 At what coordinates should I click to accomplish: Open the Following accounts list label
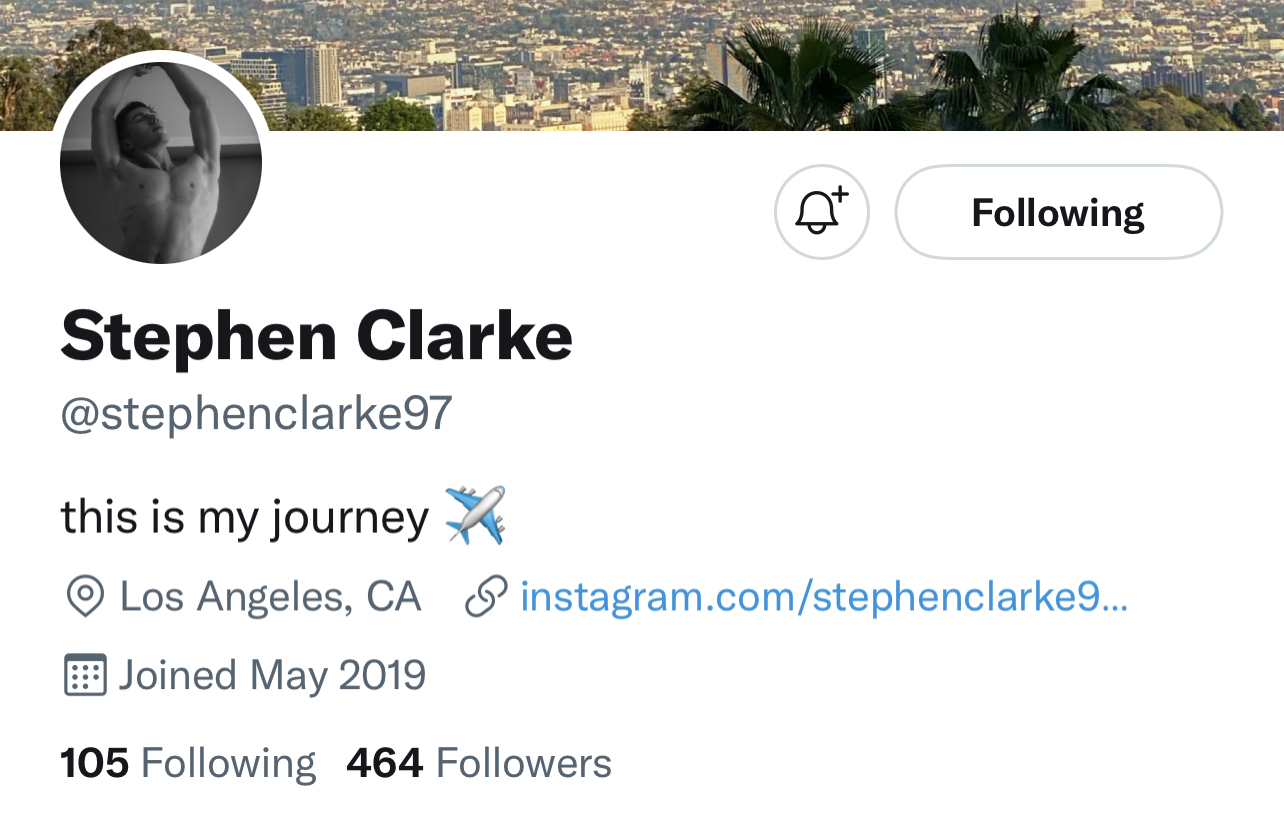[228, 764]
